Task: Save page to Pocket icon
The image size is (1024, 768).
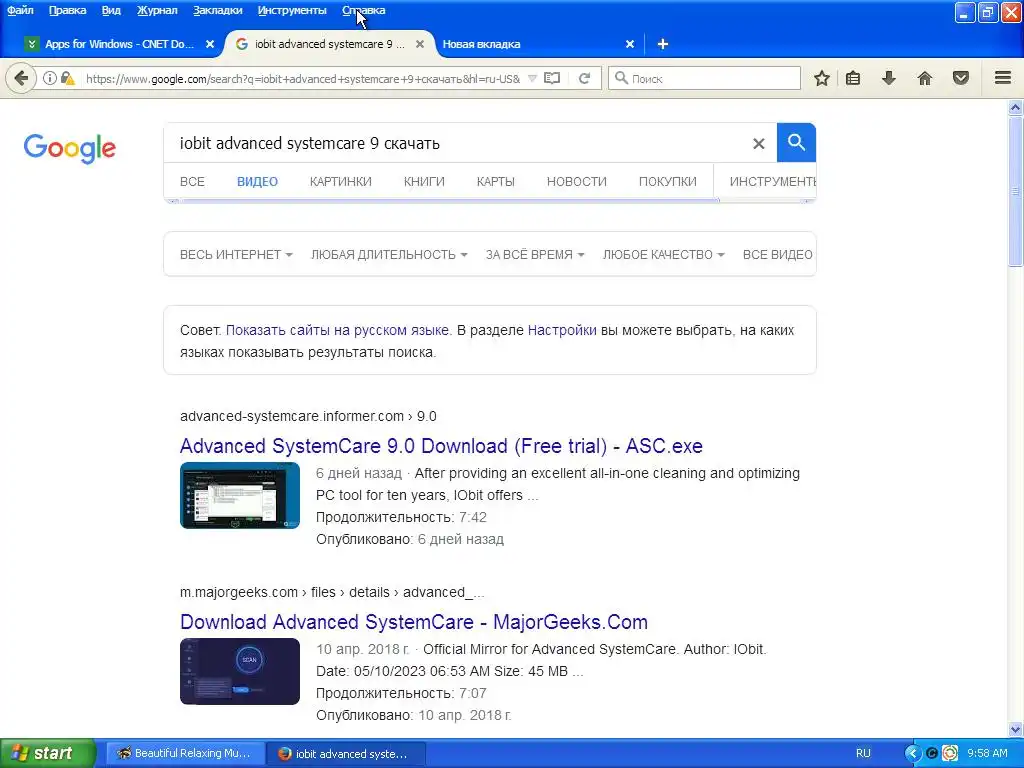Action: click(961, 78)
